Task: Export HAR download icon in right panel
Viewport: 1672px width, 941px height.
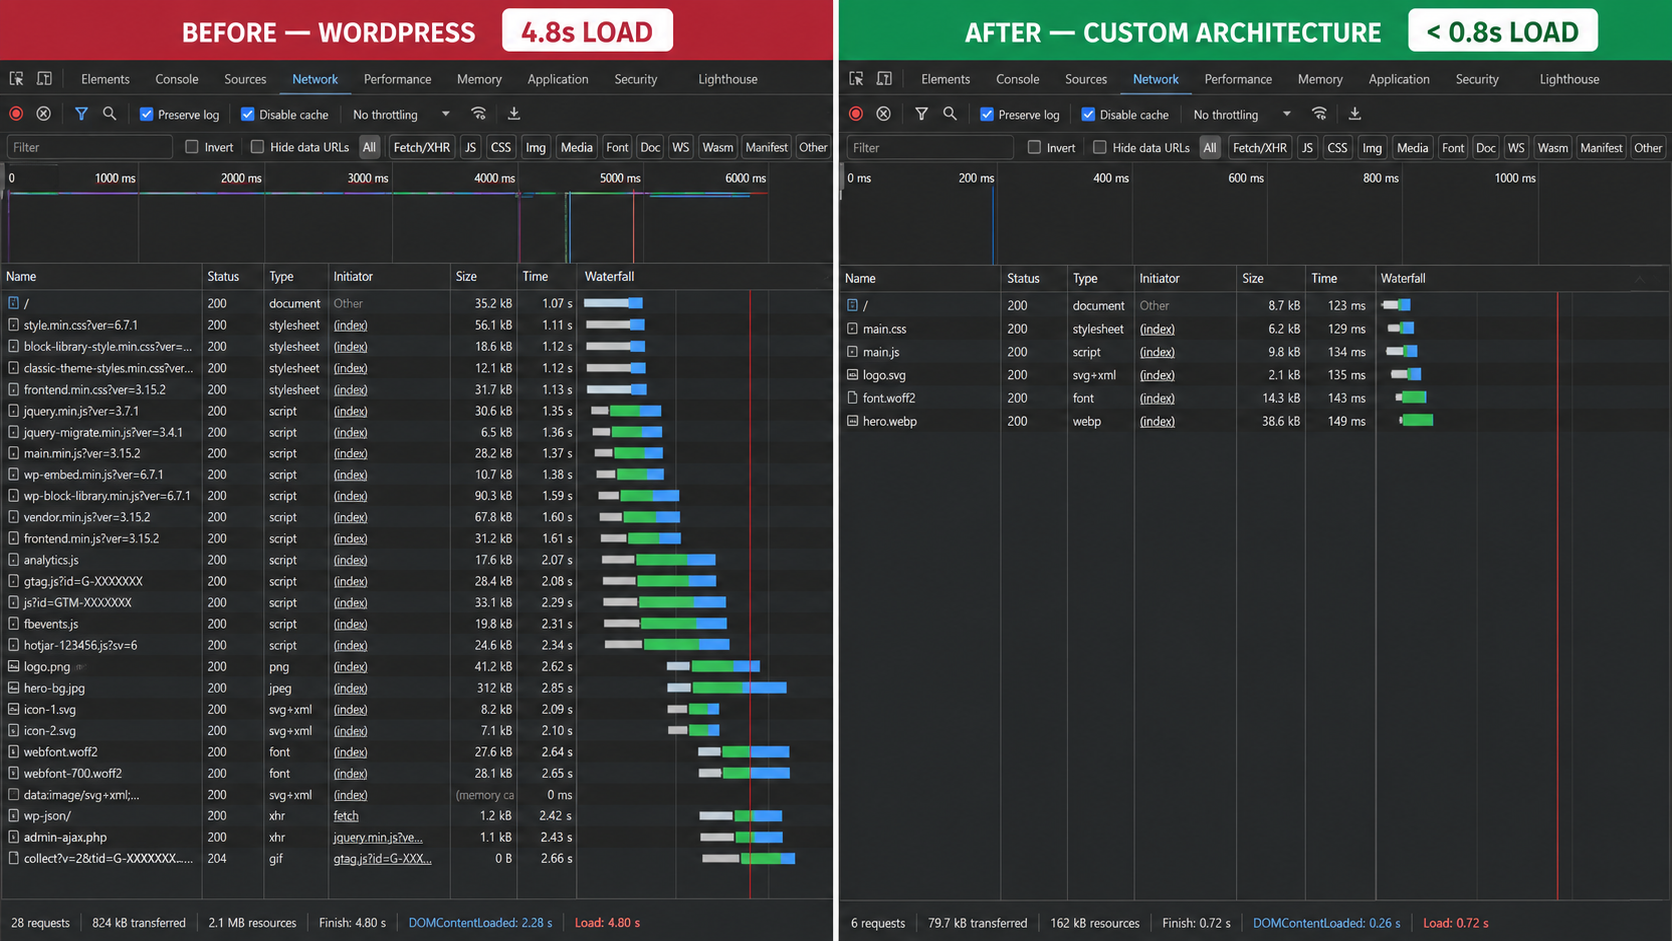Action: pos(1355,114)
